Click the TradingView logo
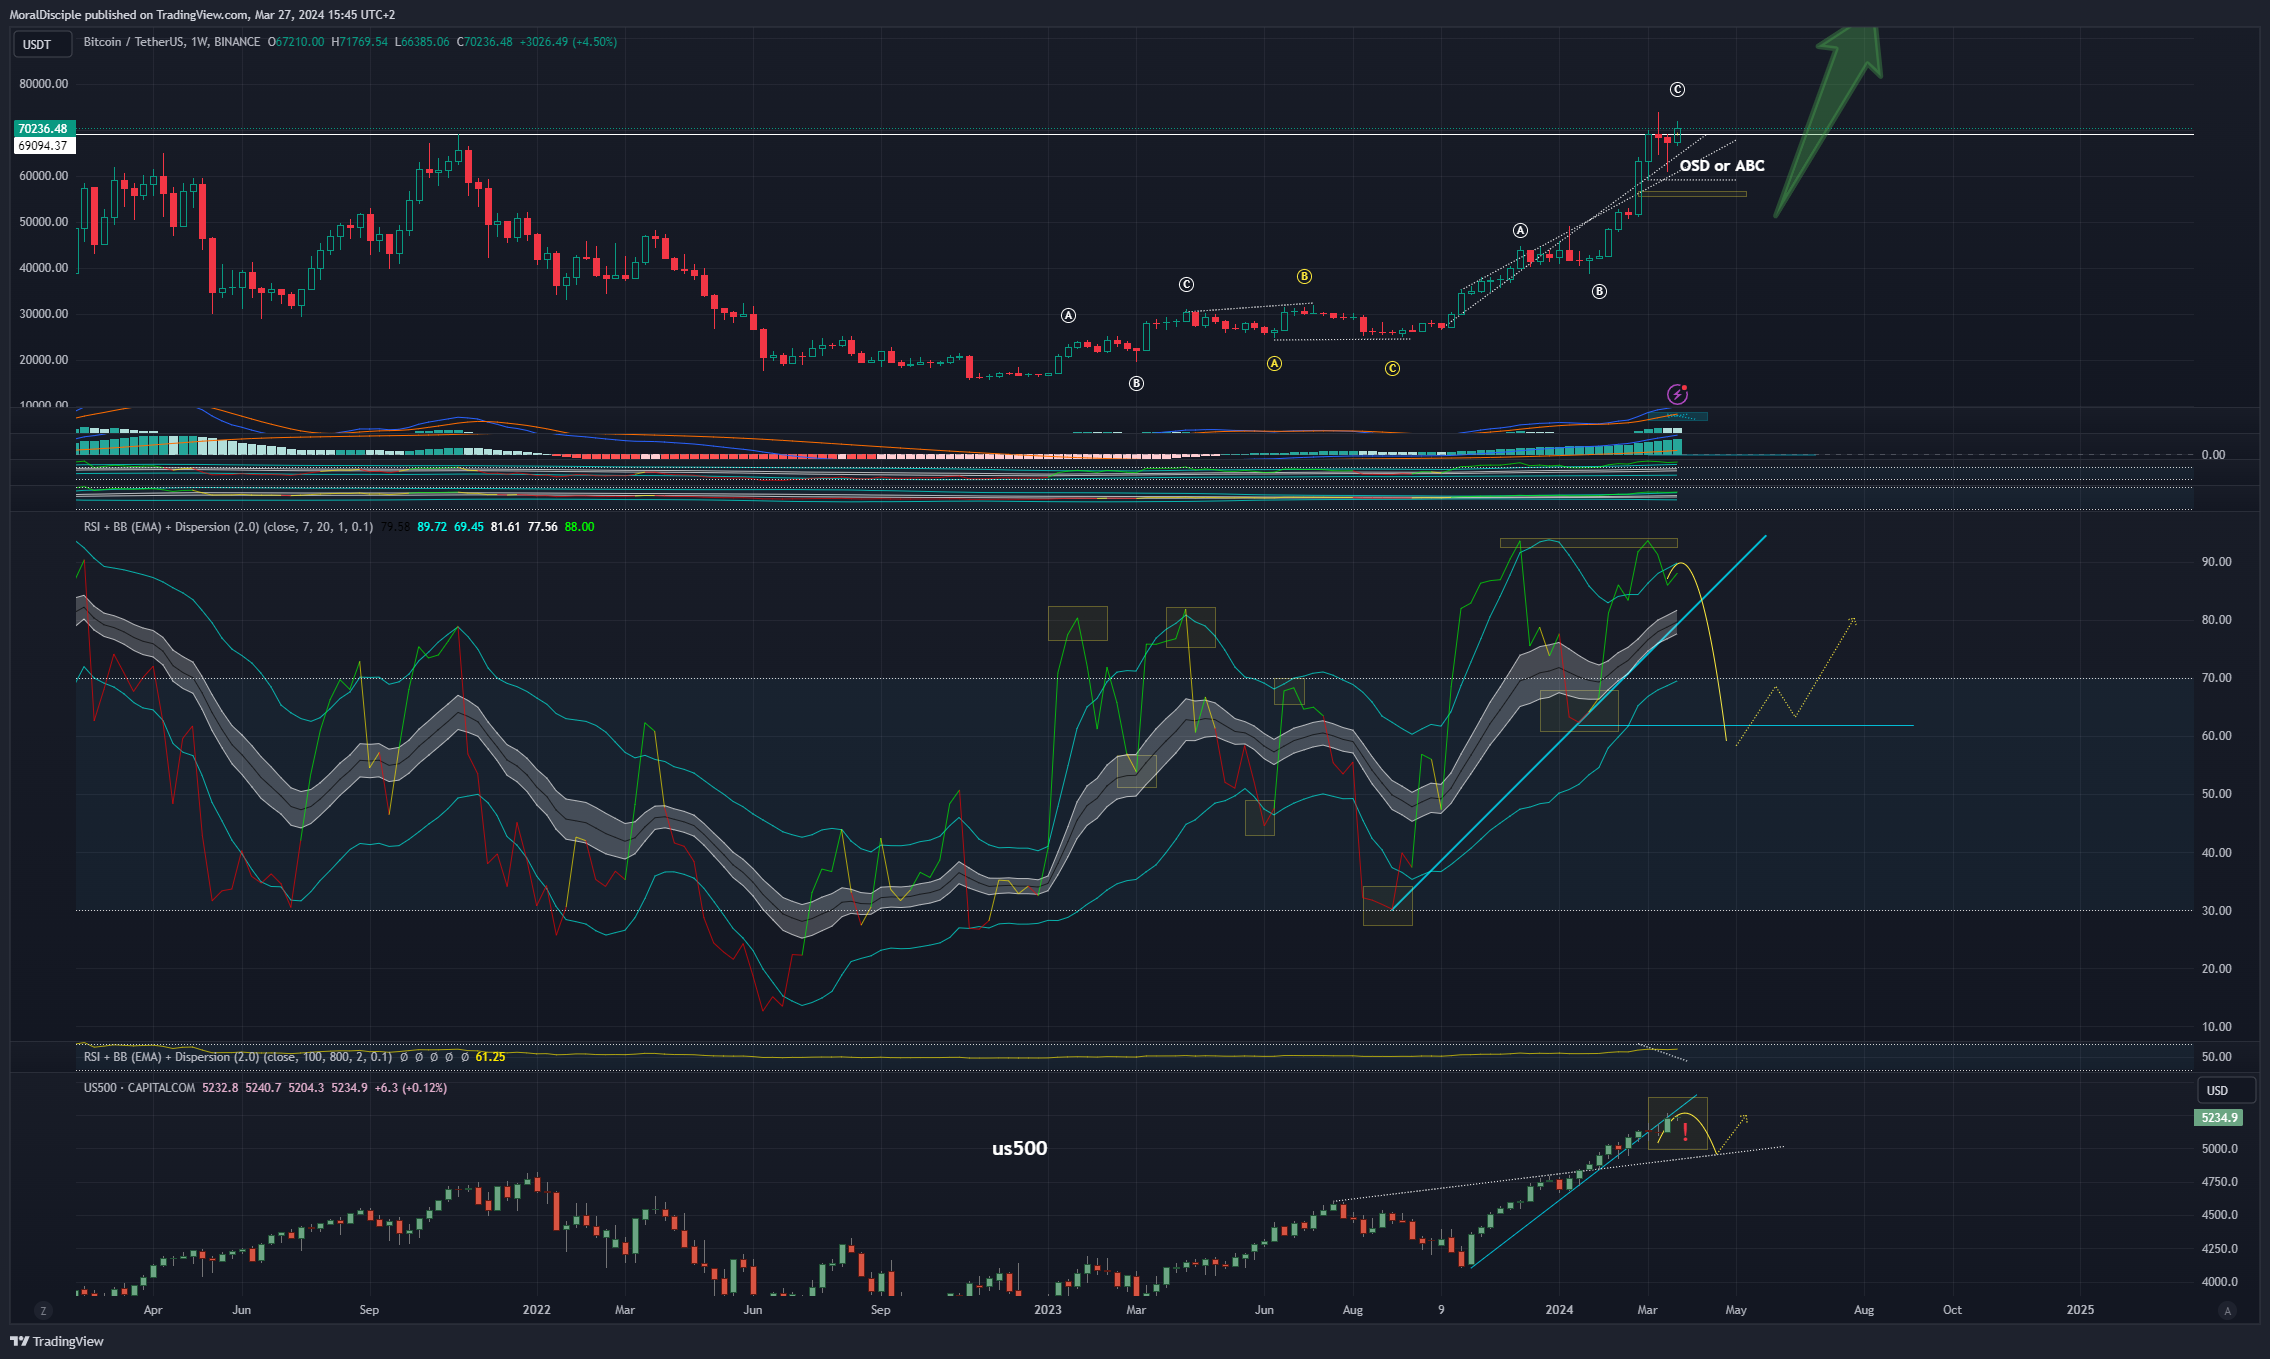The image size is (2270, 1359). click(57, 1341)
